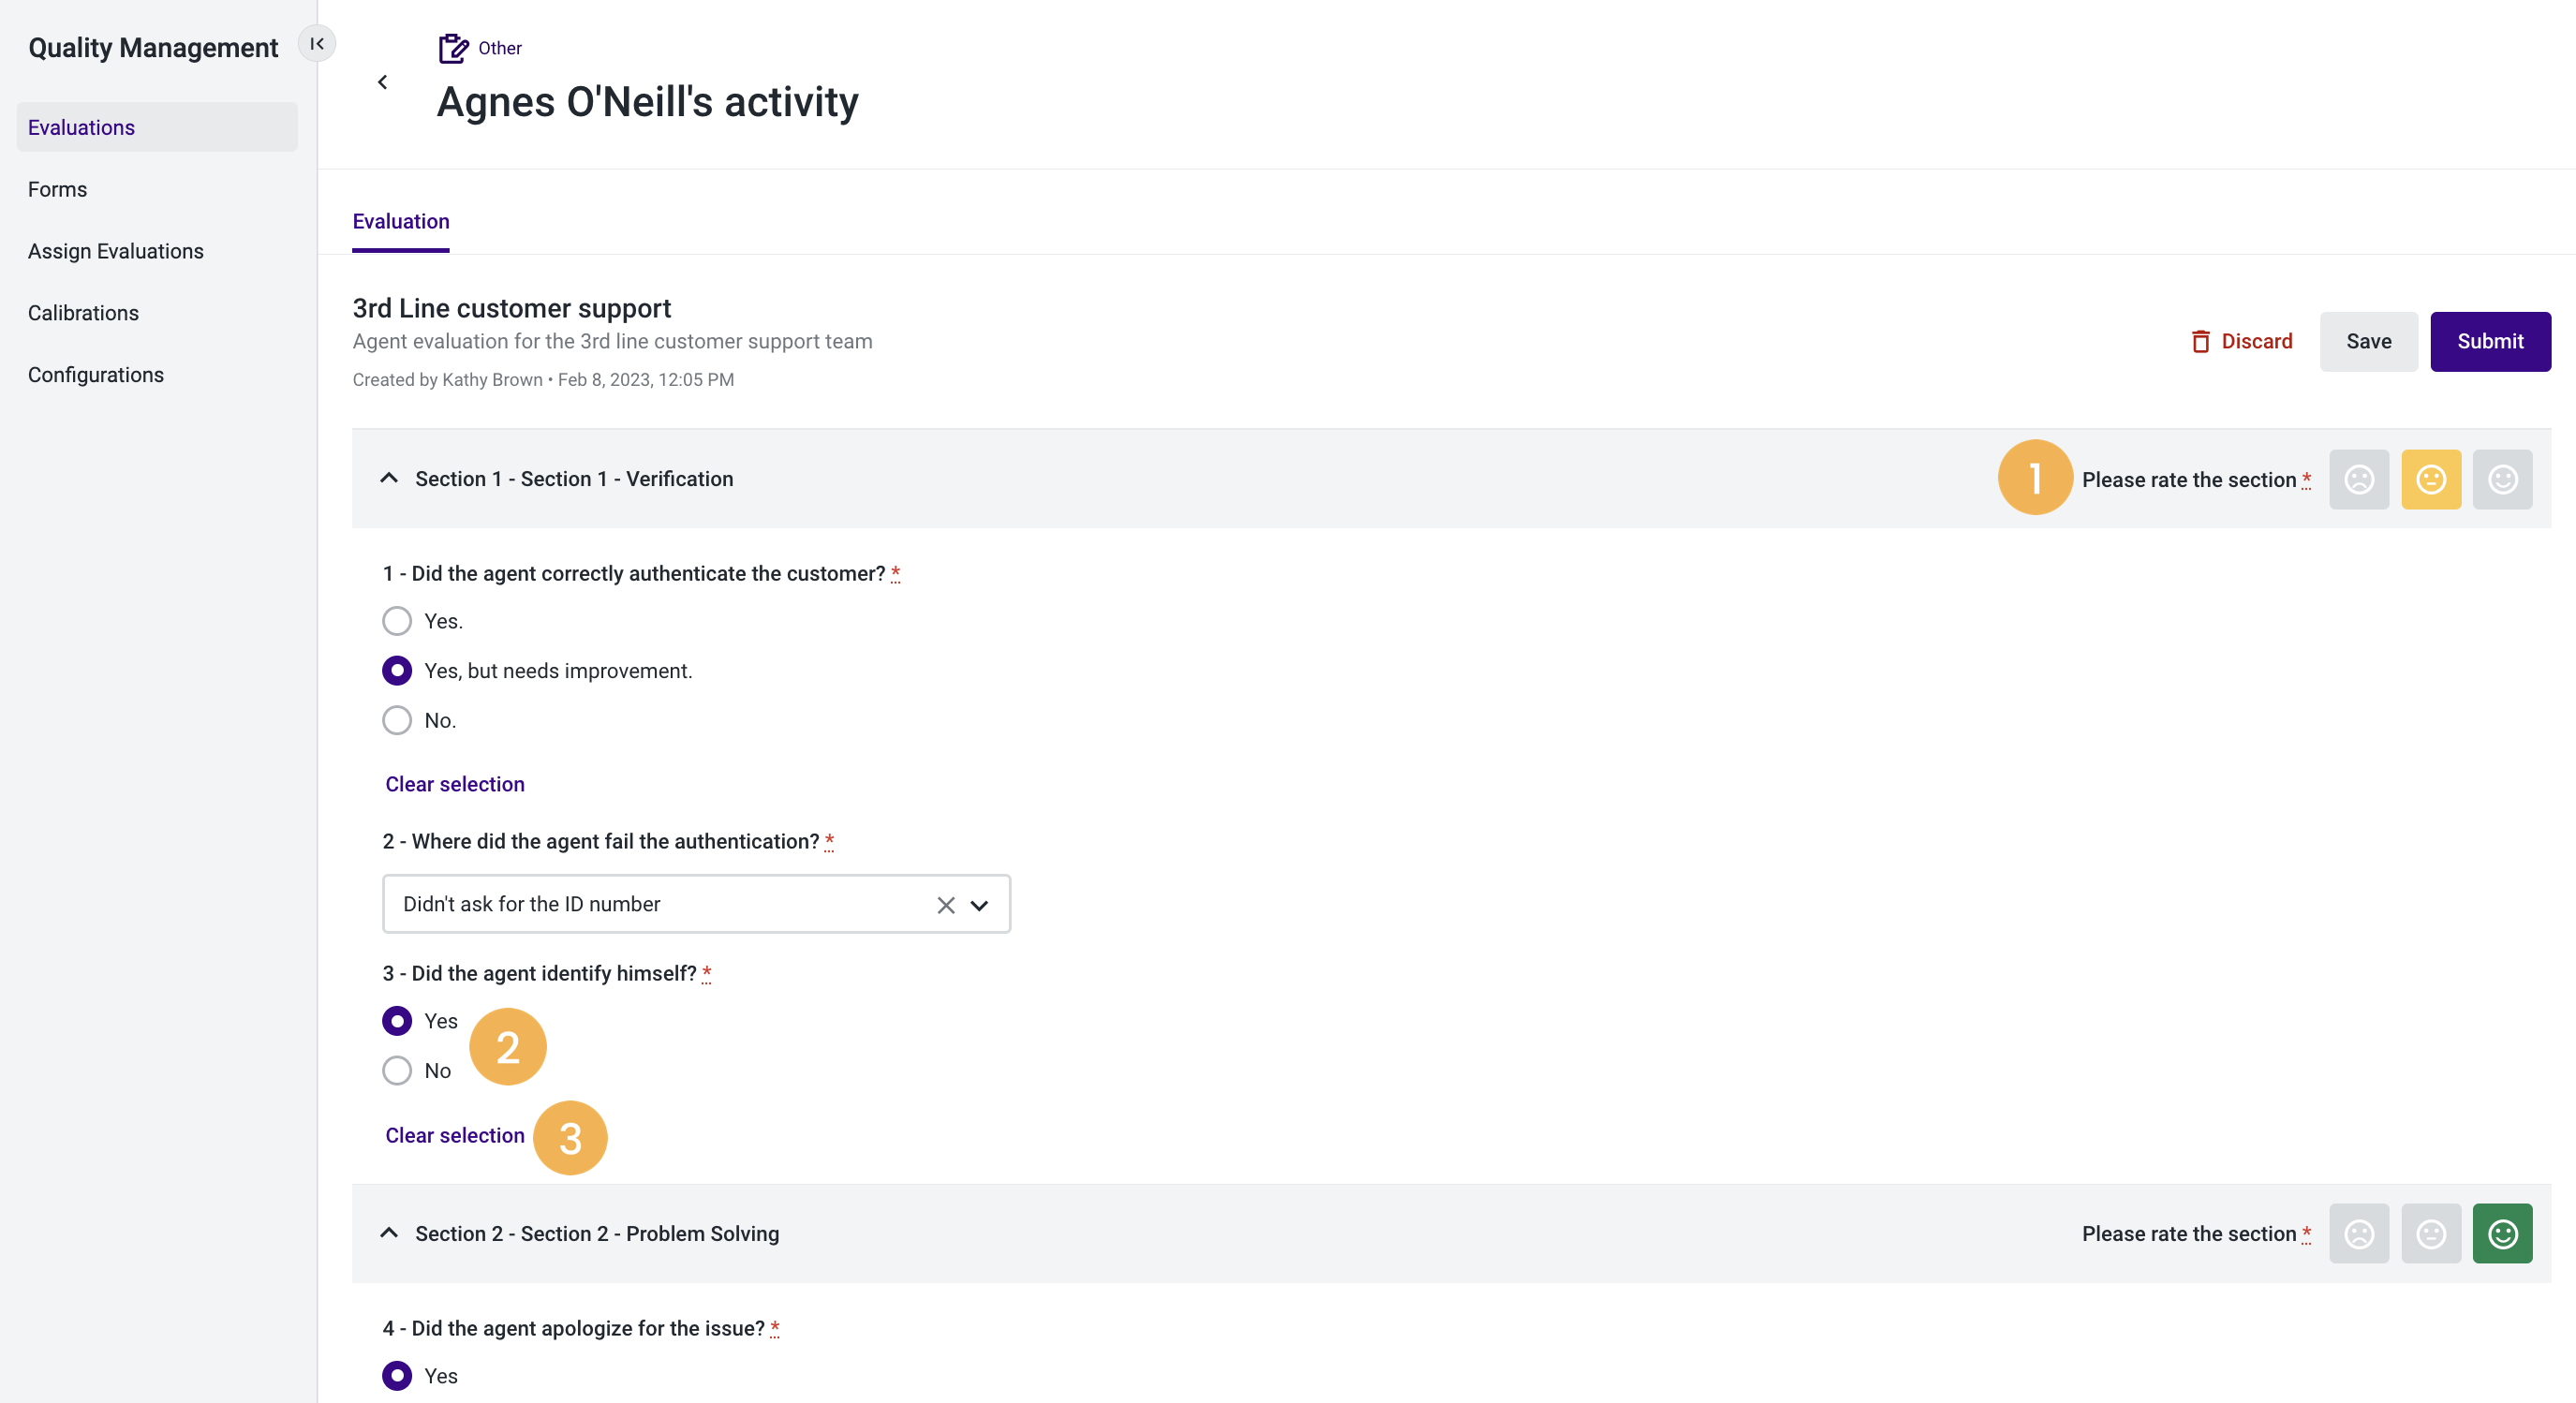Clear the authentication failure dropdown value
The width and height of the screenshot is (2576, 1403).
pyautogui.click(x=945, y=905)
